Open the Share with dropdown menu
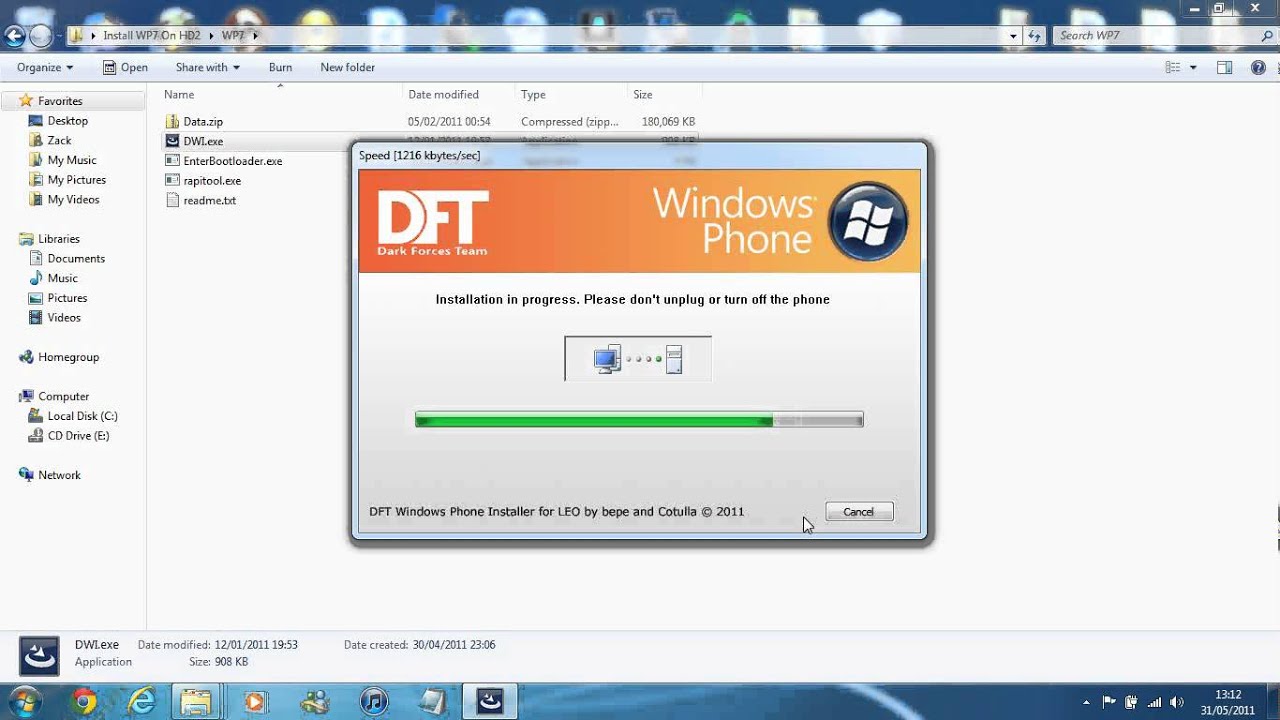The height and width of the screenshot is (720, 1280). coord(208,67)
